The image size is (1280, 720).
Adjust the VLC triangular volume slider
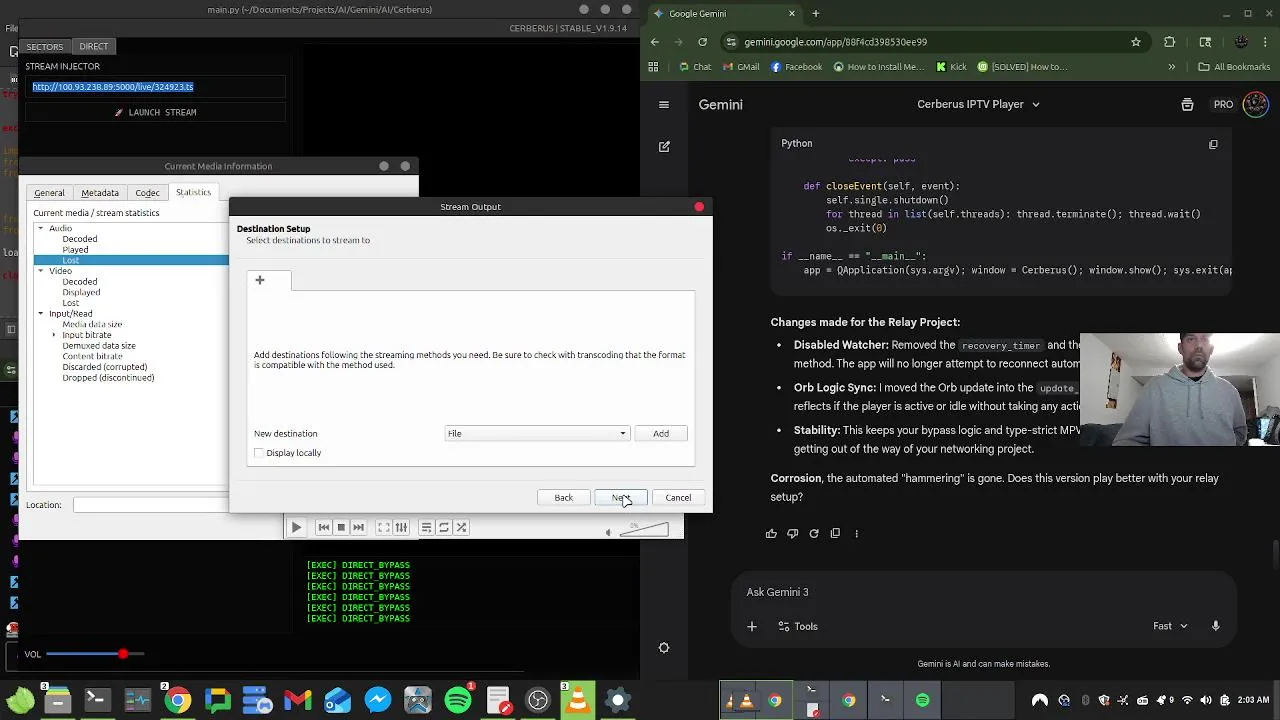644,529
